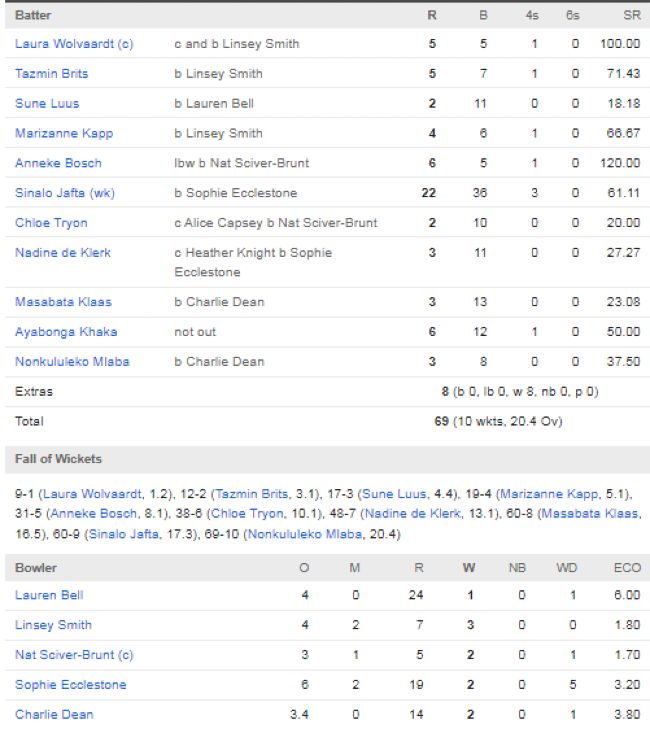The width and height of the screenshot is (650, 733).
Task: Select Nat Sciver-Brunt (c) bowler link
Action: 74,655
